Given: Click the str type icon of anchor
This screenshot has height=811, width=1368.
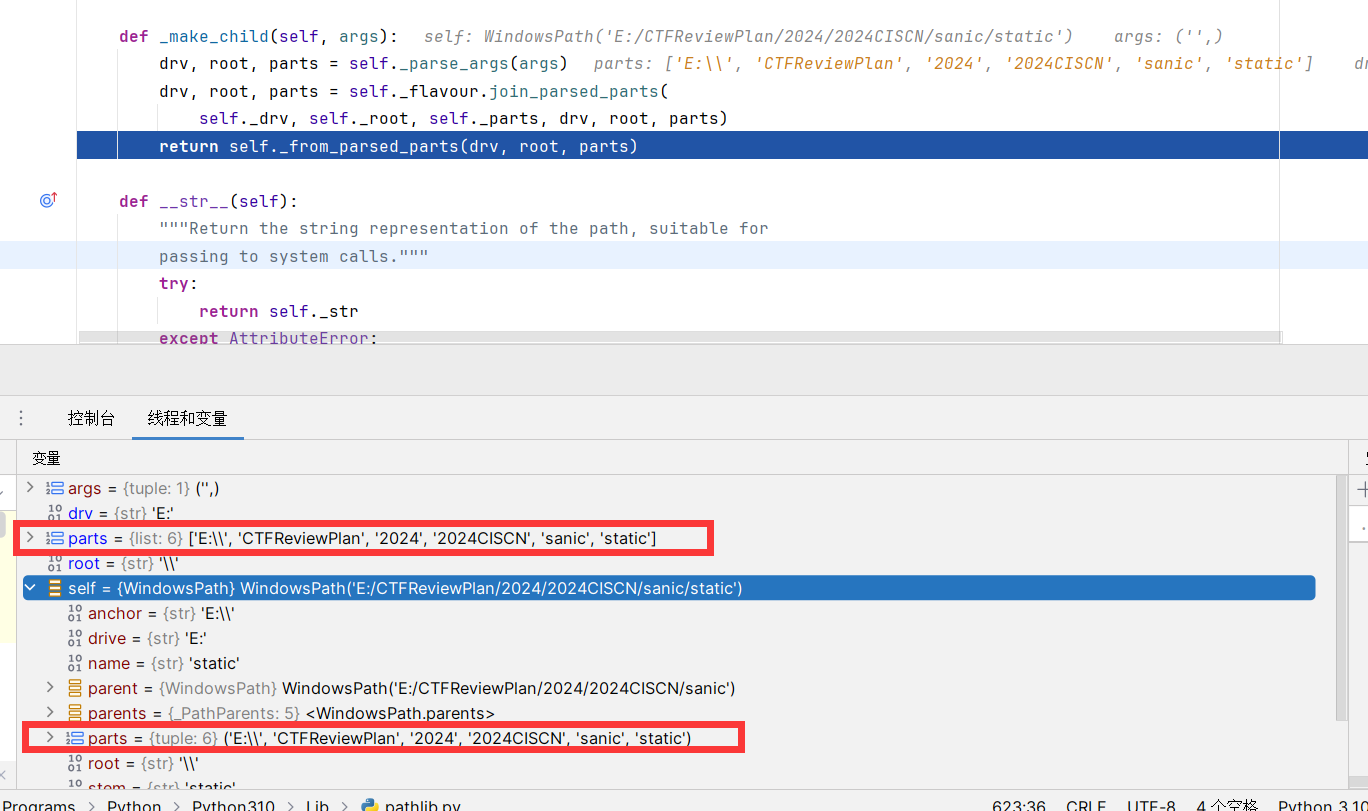Looking at the screenshot, I should pos(75,613).
